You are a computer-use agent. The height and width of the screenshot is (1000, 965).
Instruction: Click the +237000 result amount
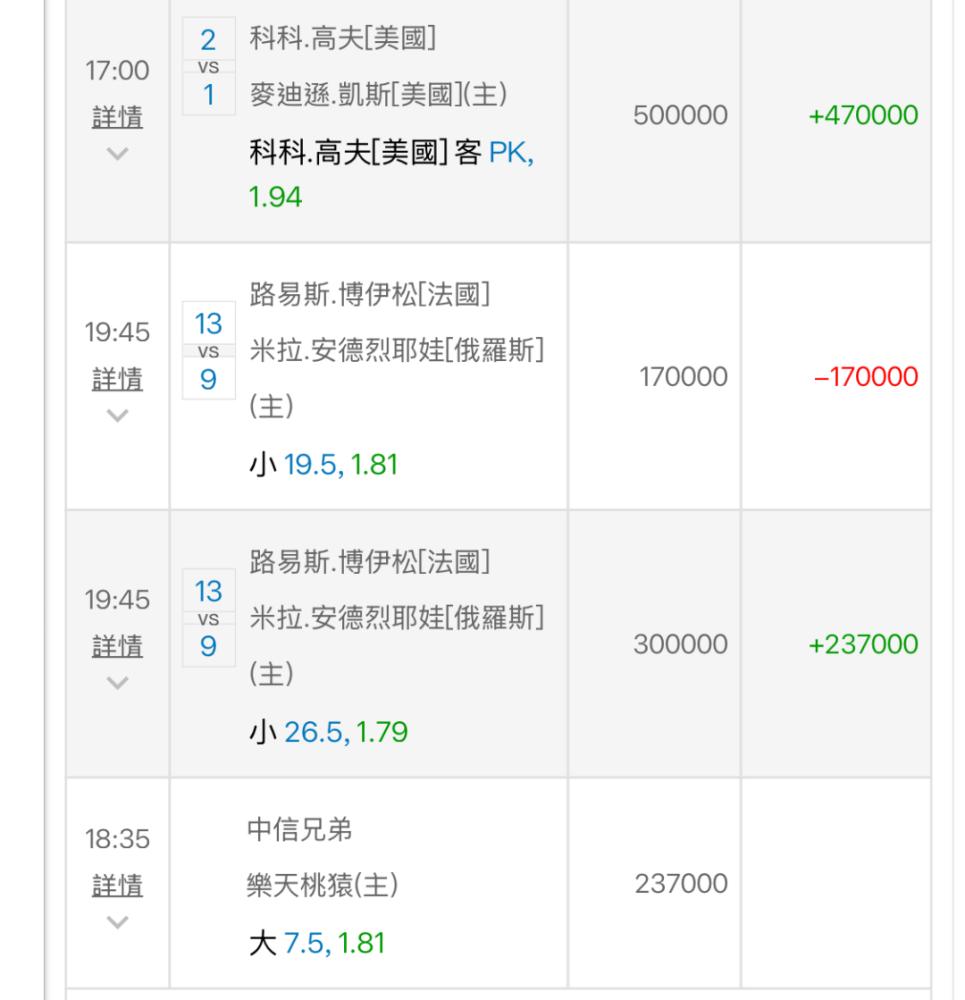coord(864,645)
